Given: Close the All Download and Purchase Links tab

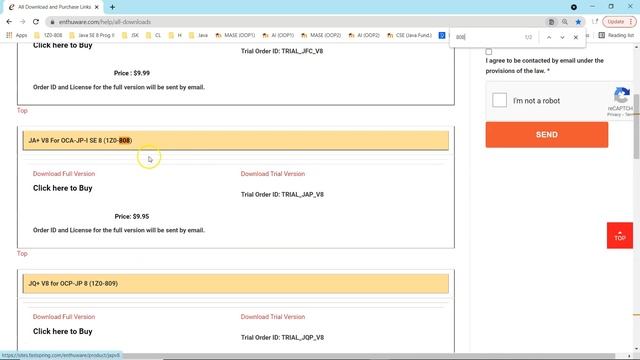Looking at the screenshot, I should pyautogui.click(x=97, y=7).
